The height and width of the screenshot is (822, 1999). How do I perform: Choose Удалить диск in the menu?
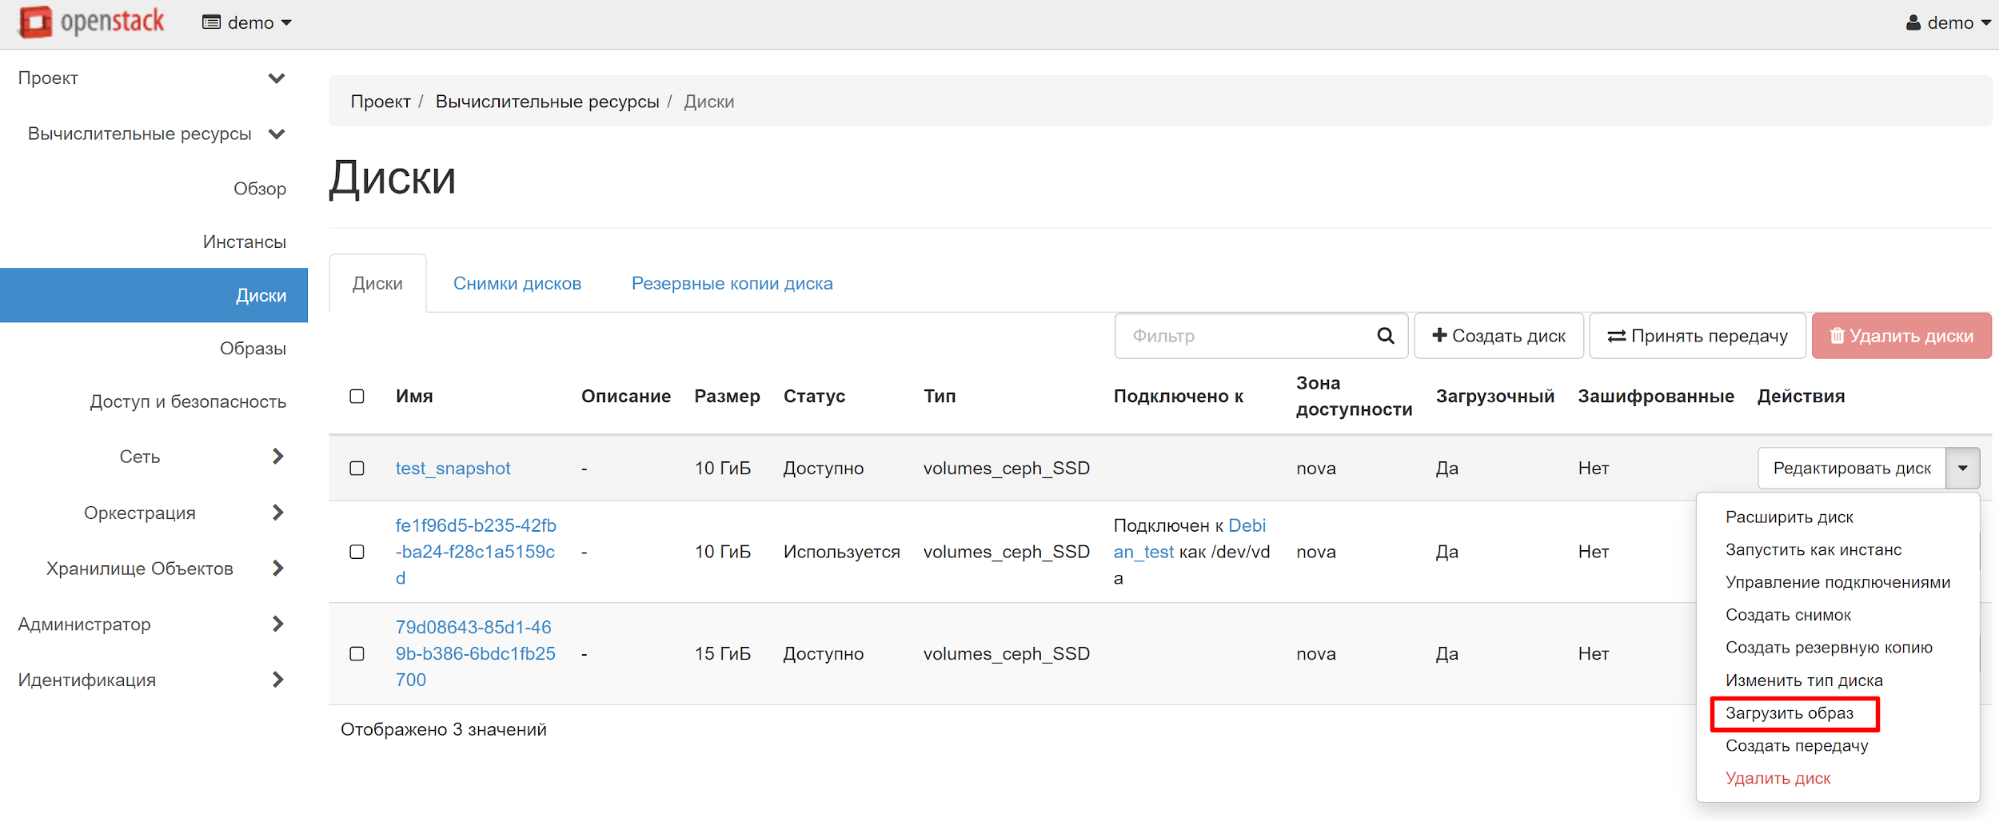coord(1777,778)
